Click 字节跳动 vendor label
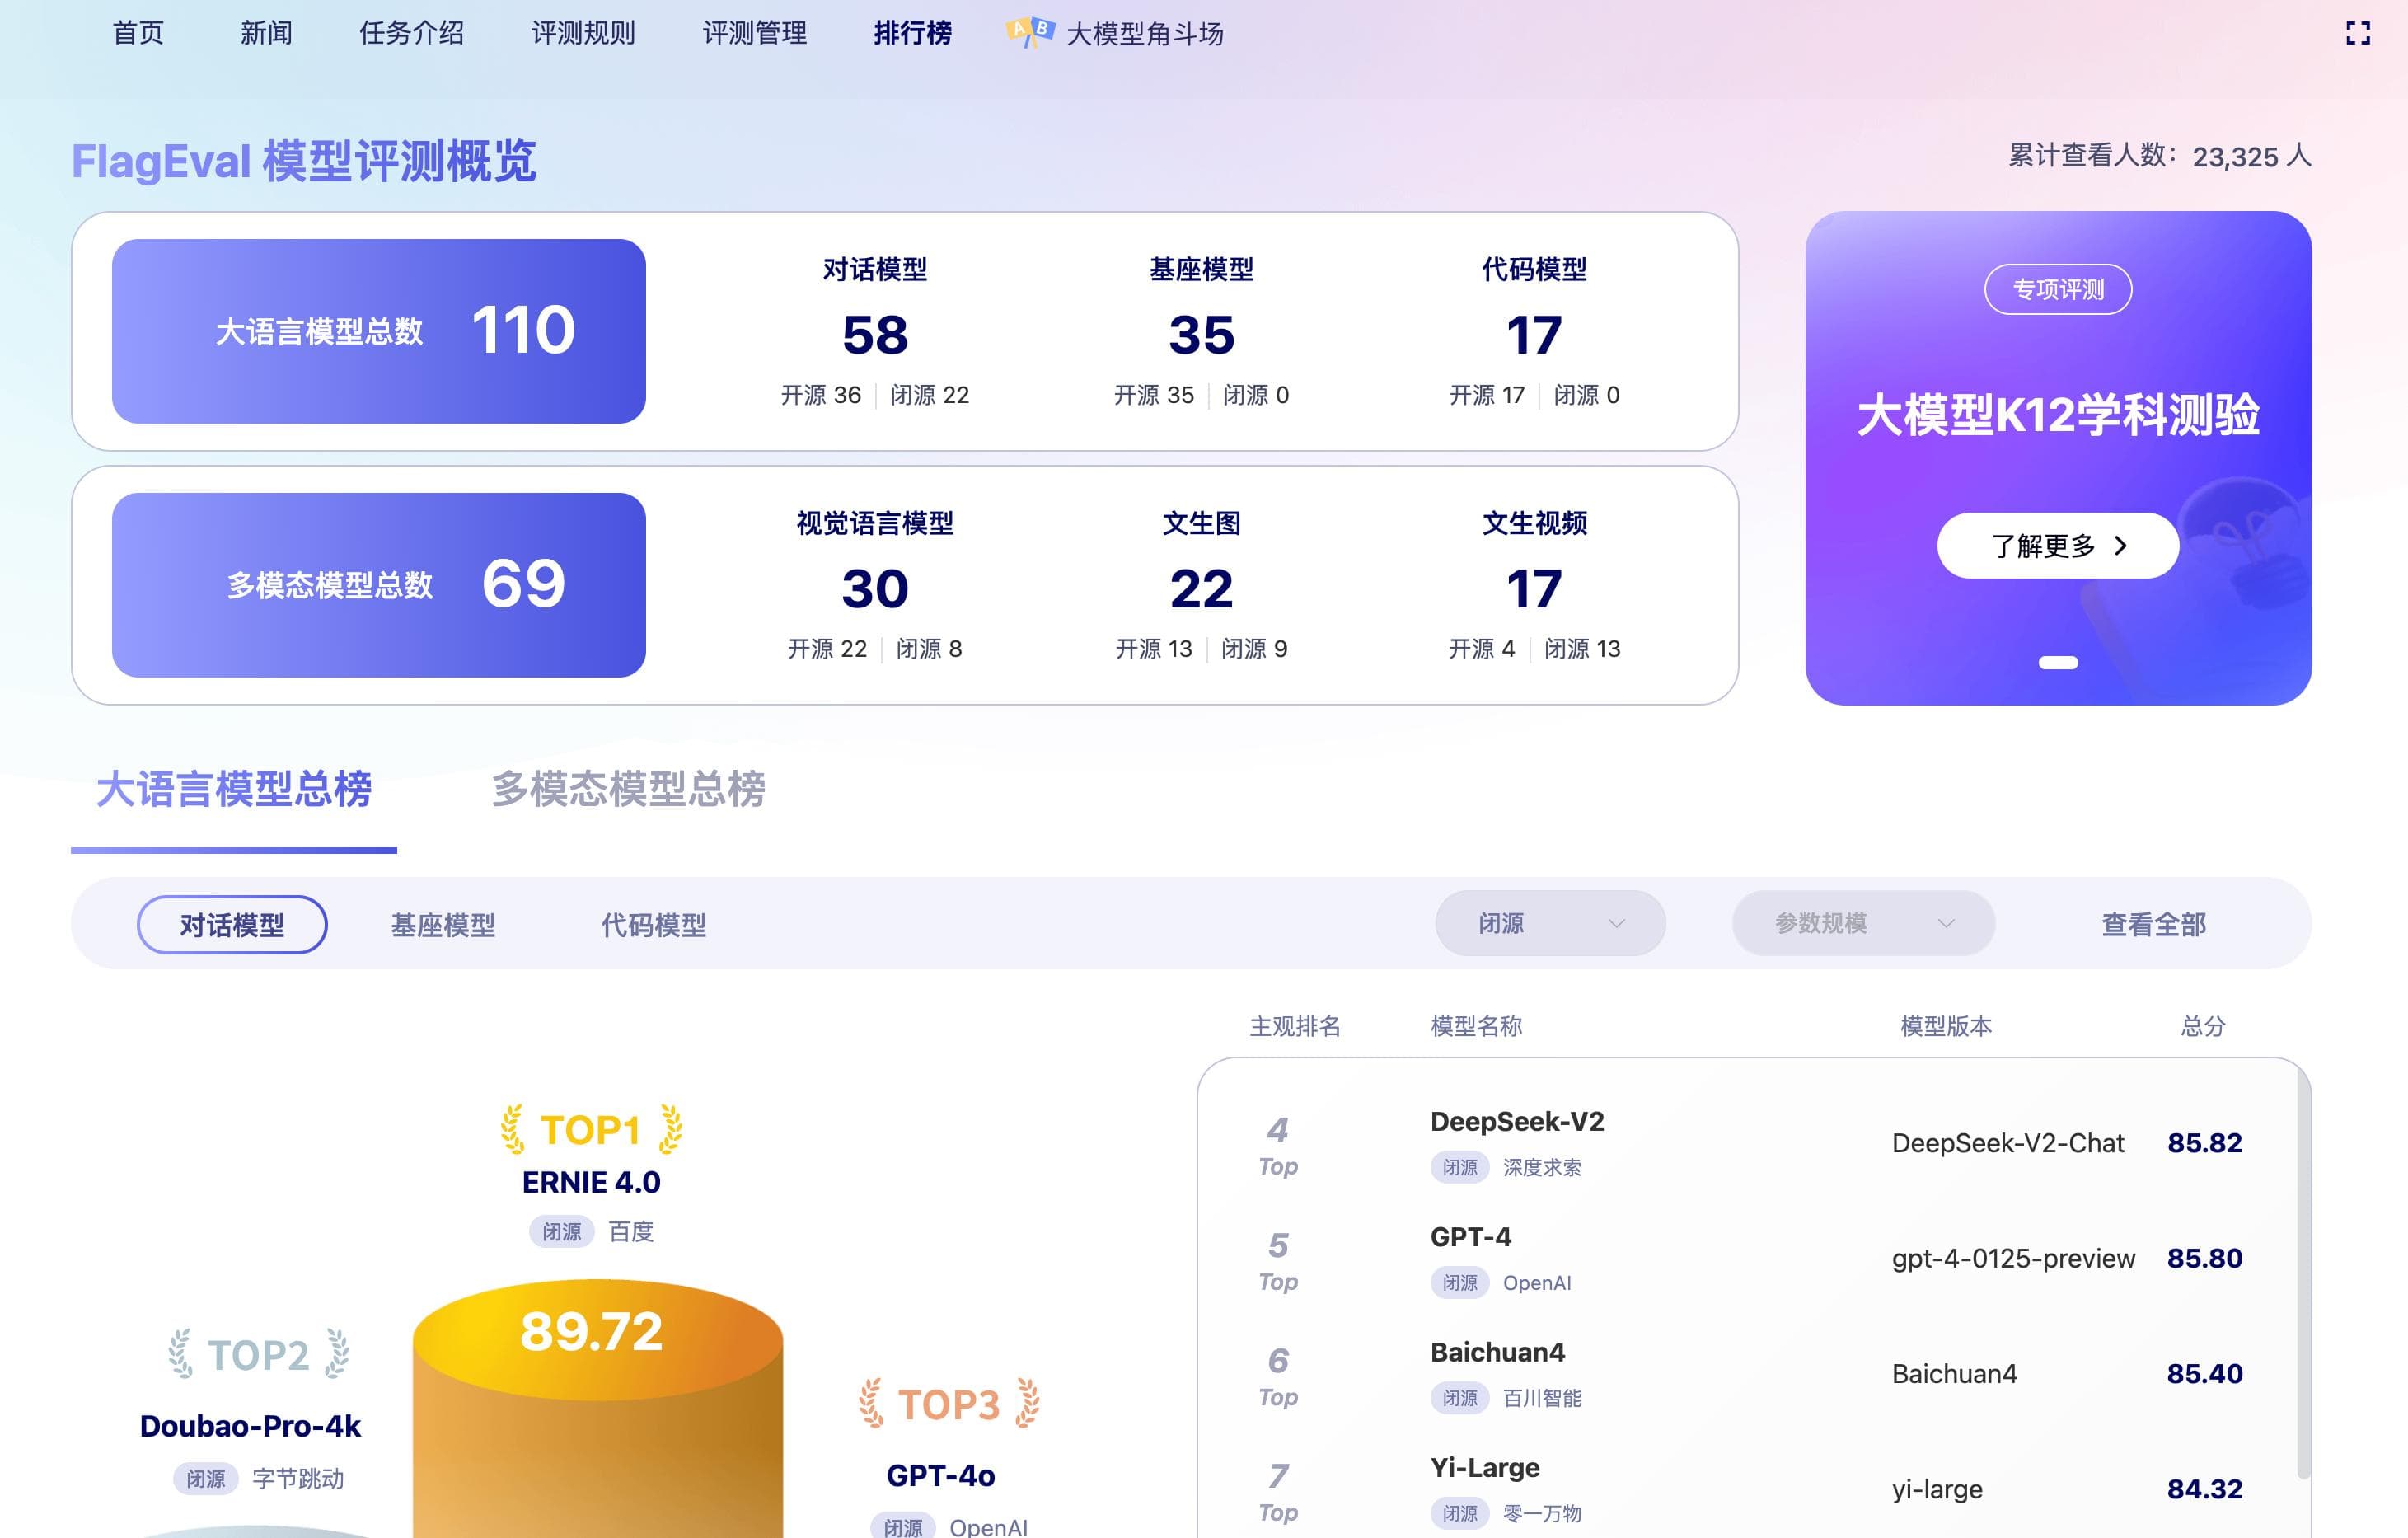Viewport: 2408px width, 1538px height. click(298, 1478)
